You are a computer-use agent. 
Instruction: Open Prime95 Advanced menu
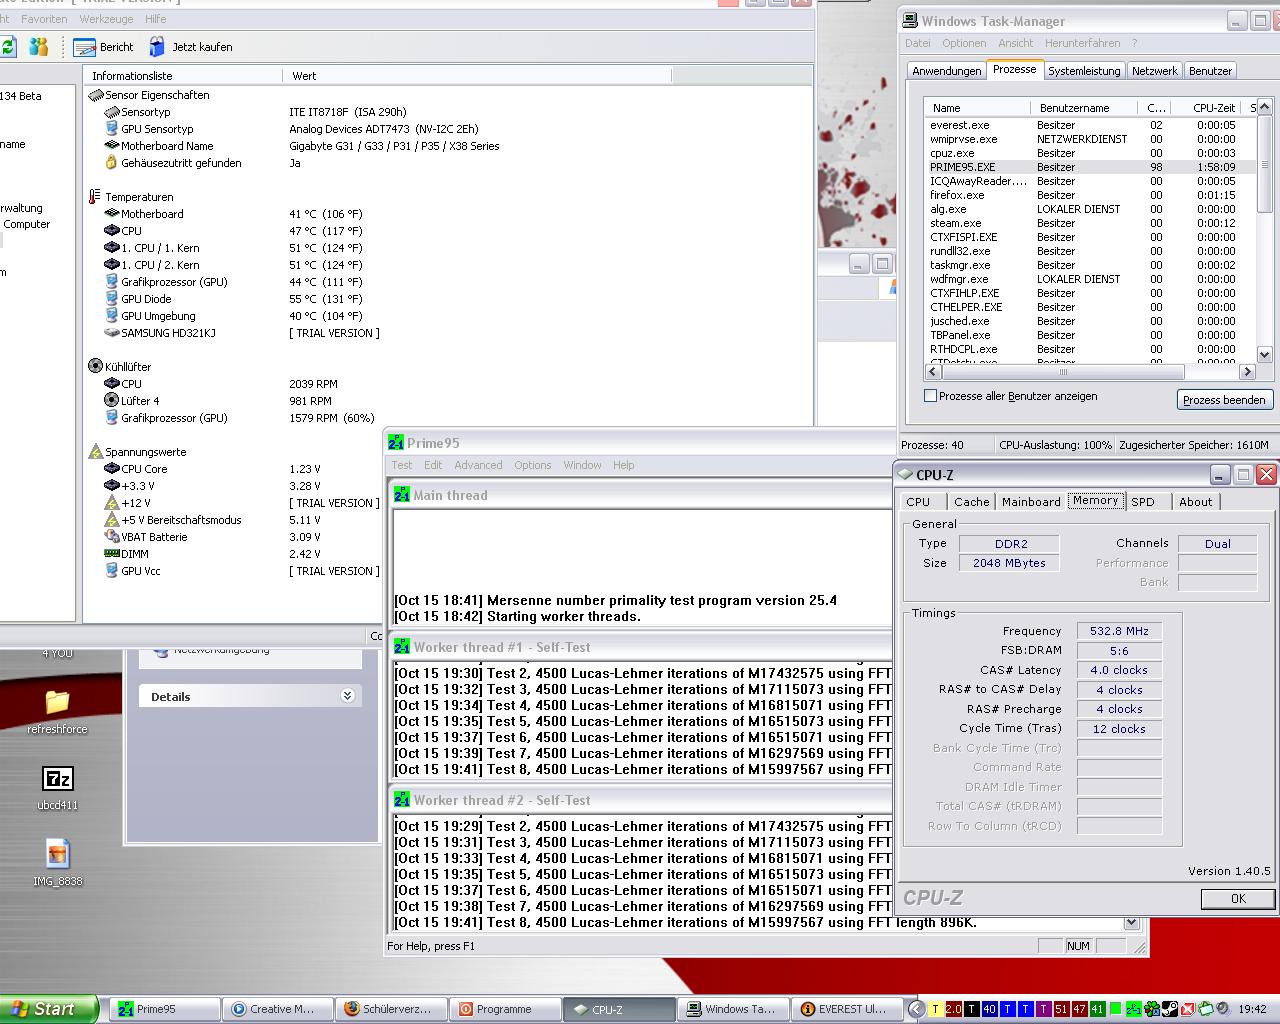478,465
